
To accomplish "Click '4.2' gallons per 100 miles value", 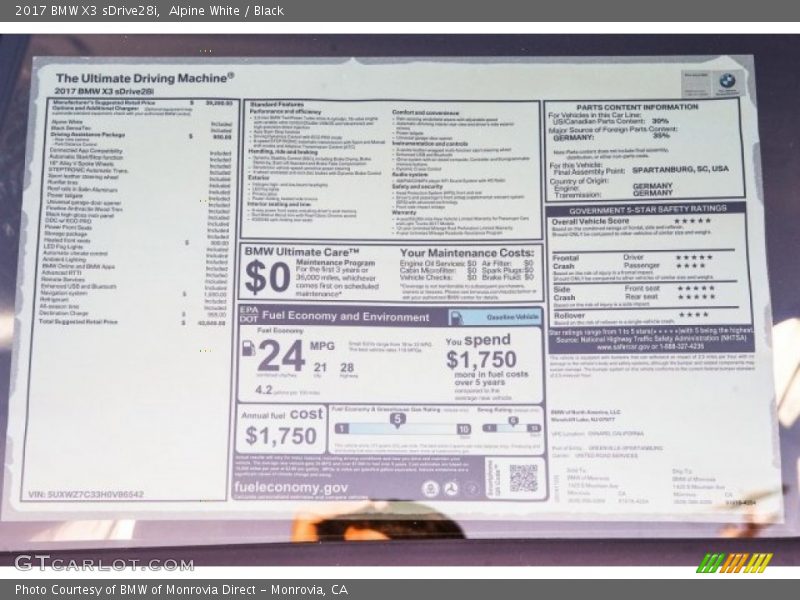I will pos(264,390).
